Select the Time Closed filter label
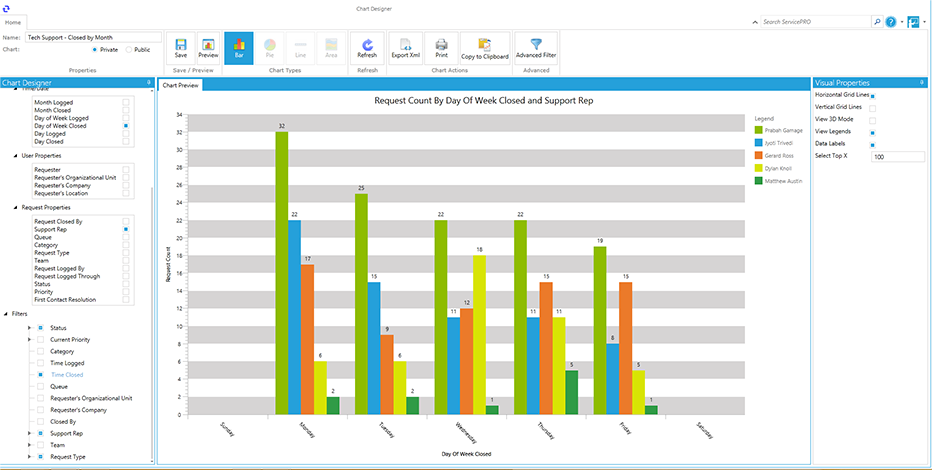Viewport: 932px width, 470px height. tap(67, 375)
